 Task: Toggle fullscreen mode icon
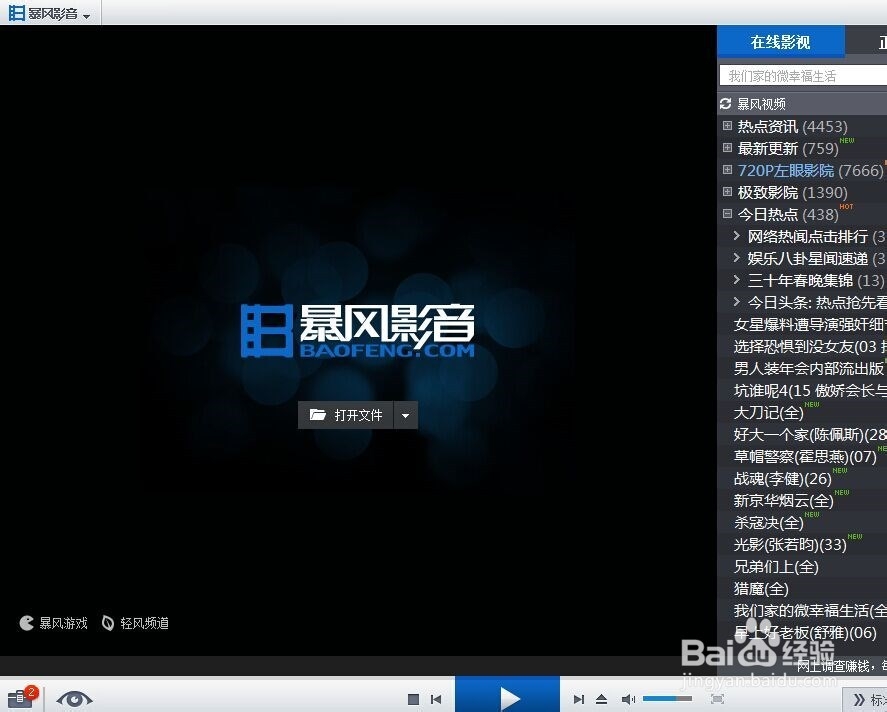coord(717,699)
